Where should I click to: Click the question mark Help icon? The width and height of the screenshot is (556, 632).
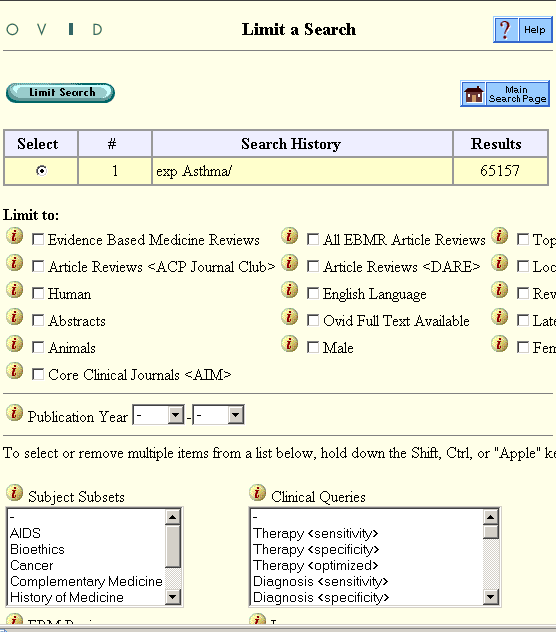point(506,29)
